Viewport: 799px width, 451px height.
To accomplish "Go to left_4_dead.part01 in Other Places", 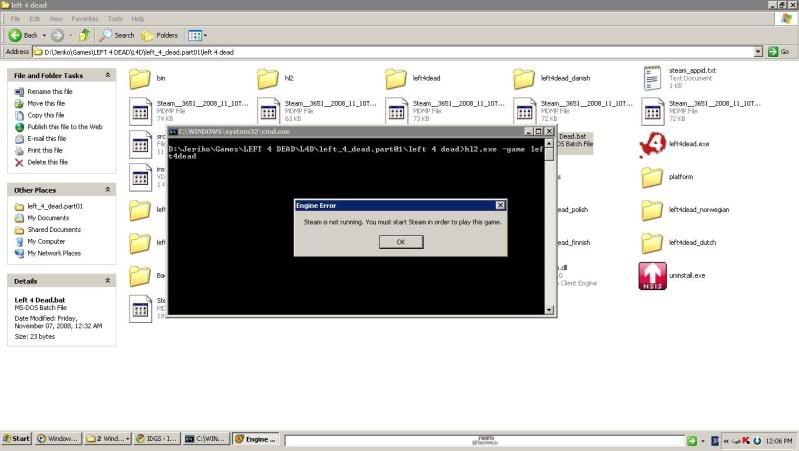I will pos(55,206).
